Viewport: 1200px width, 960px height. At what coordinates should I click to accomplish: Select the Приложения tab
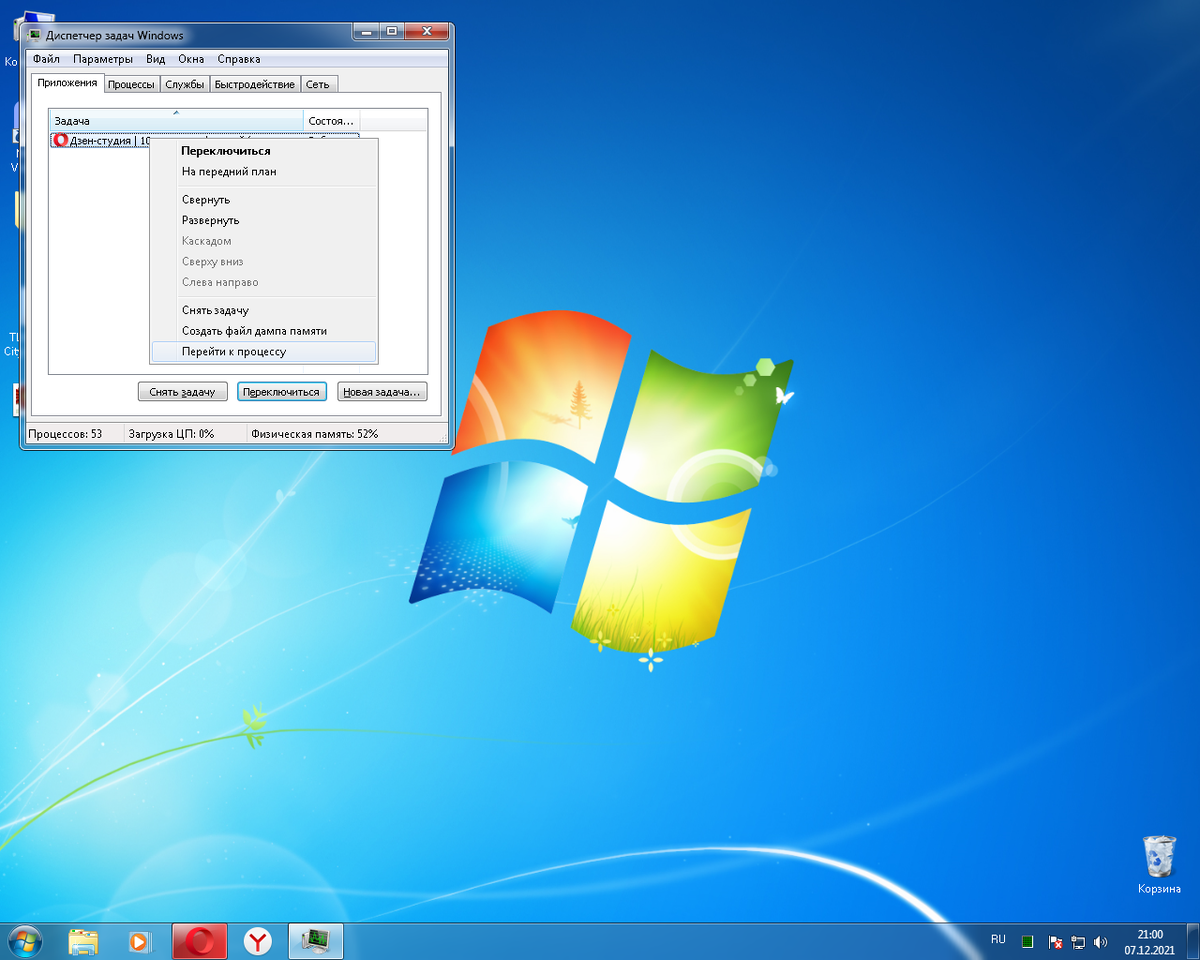pos(67,83)
